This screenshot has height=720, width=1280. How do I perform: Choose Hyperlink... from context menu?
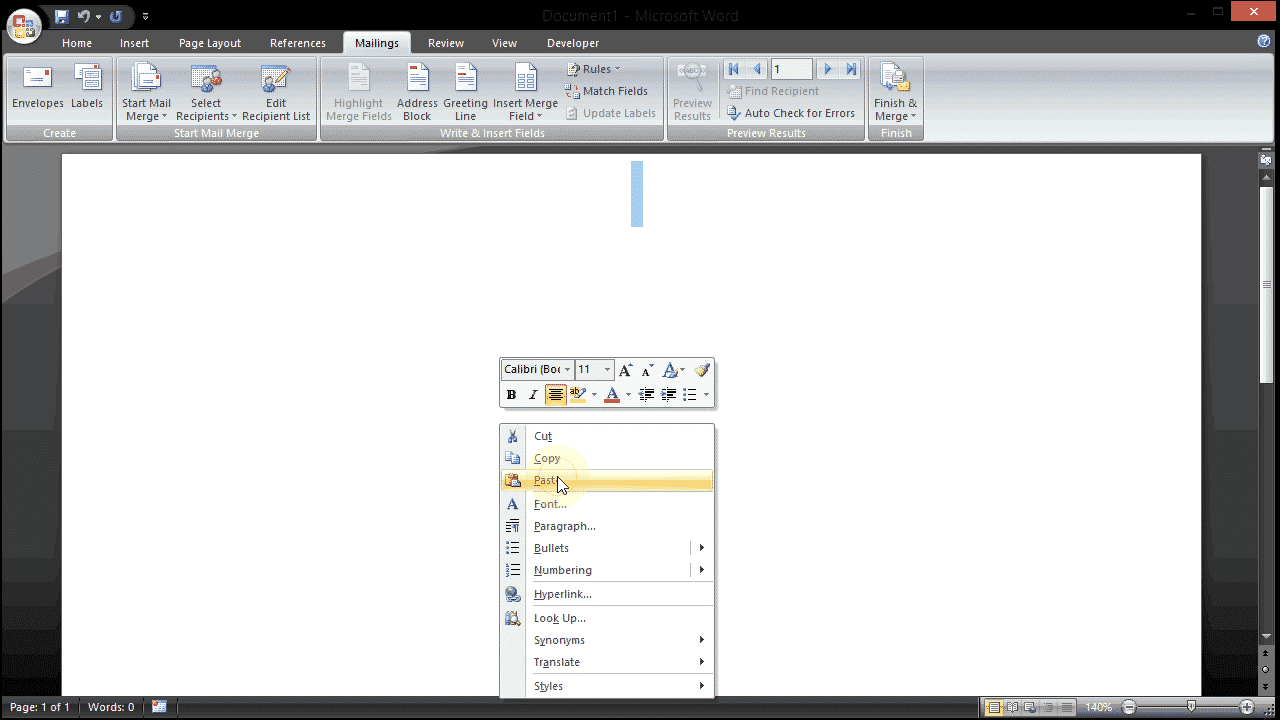[x=607, y=594]
